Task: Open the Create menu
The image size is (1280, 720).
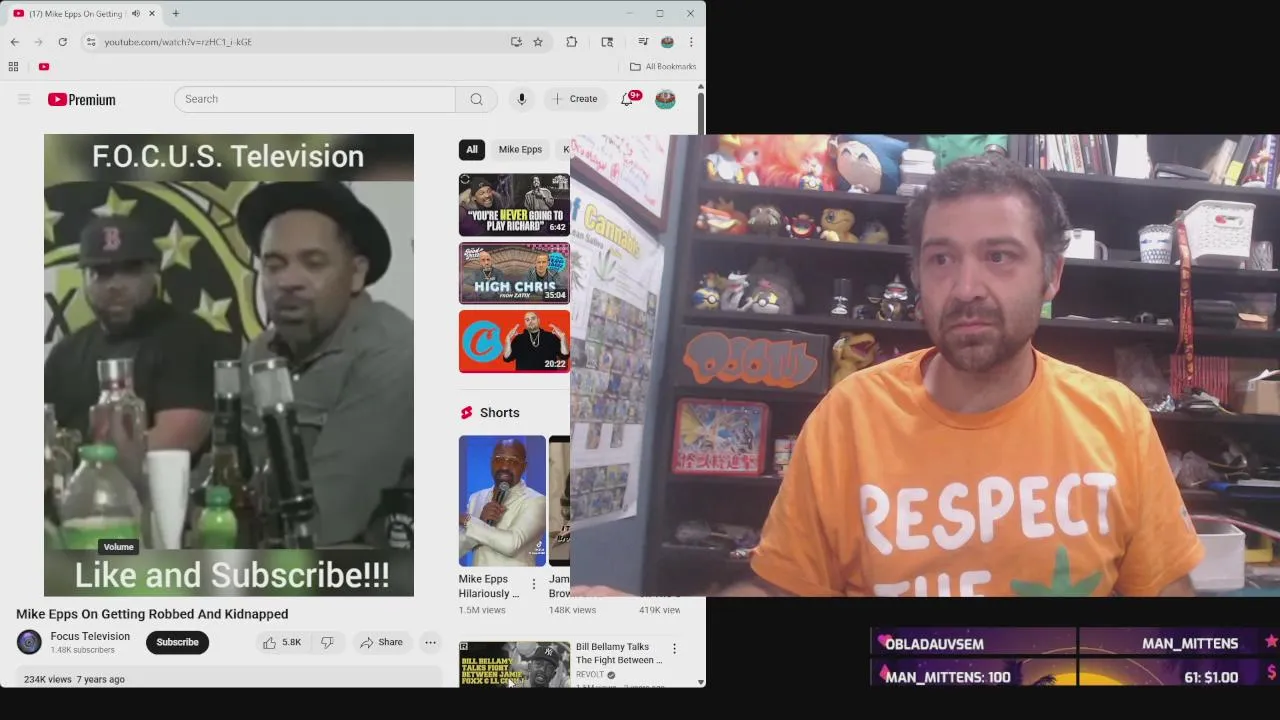Action: 575,99
